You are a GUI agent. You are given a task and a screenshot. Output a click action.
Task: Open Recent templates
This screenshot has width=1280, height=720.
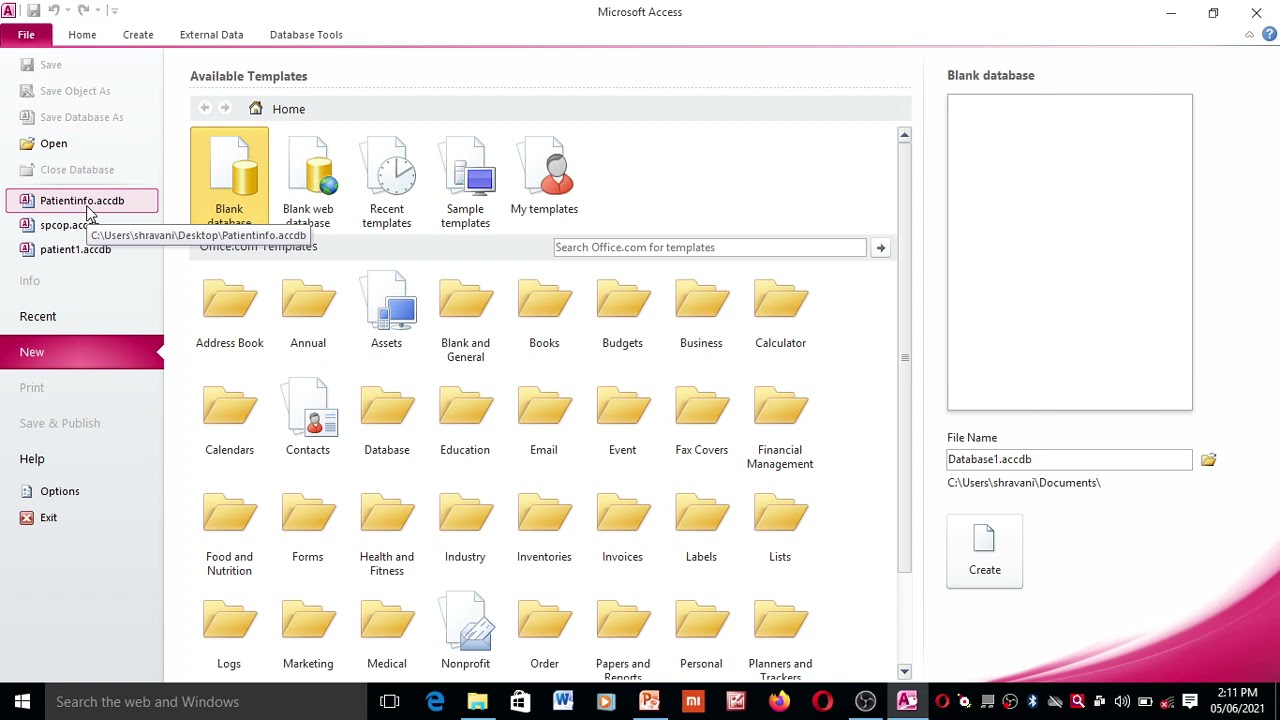(x=387, y=183)
